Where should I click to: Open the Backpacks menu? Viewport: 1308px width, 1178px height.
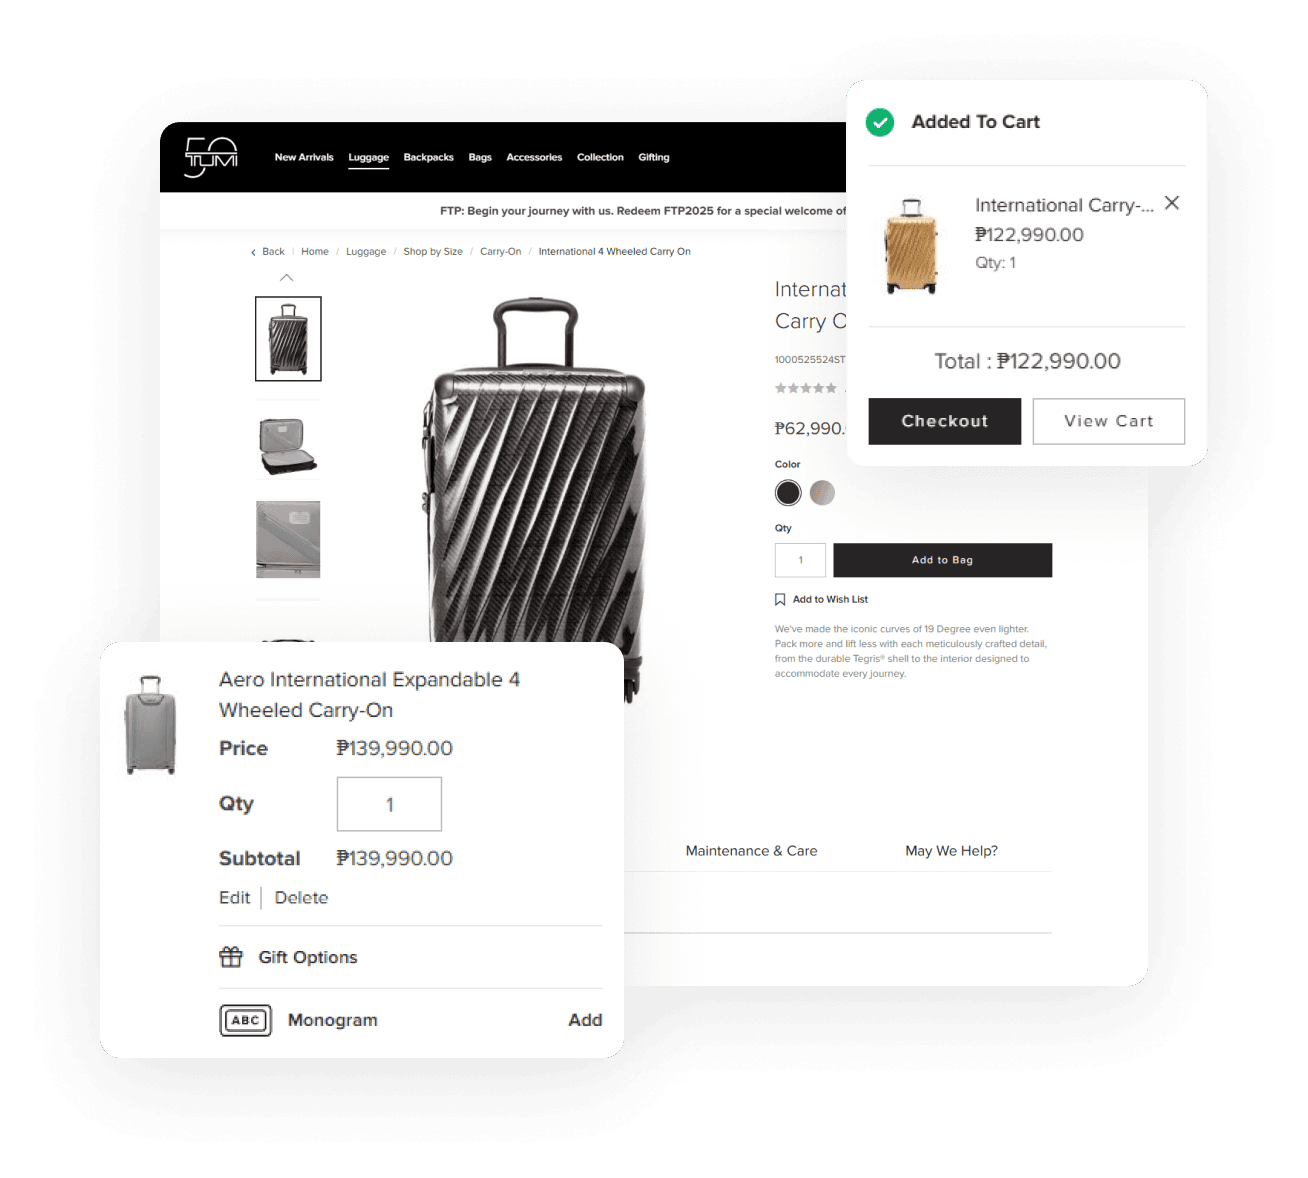click(x=428, y=158)
